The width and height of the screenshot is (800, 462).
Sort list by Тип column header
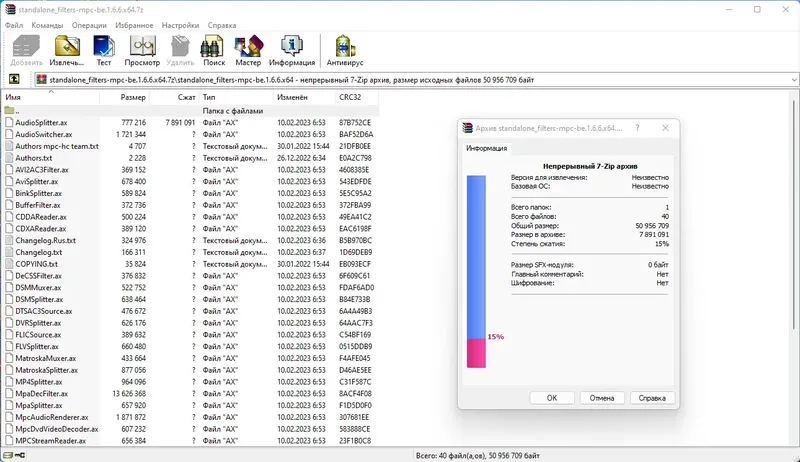coord(236,97)
